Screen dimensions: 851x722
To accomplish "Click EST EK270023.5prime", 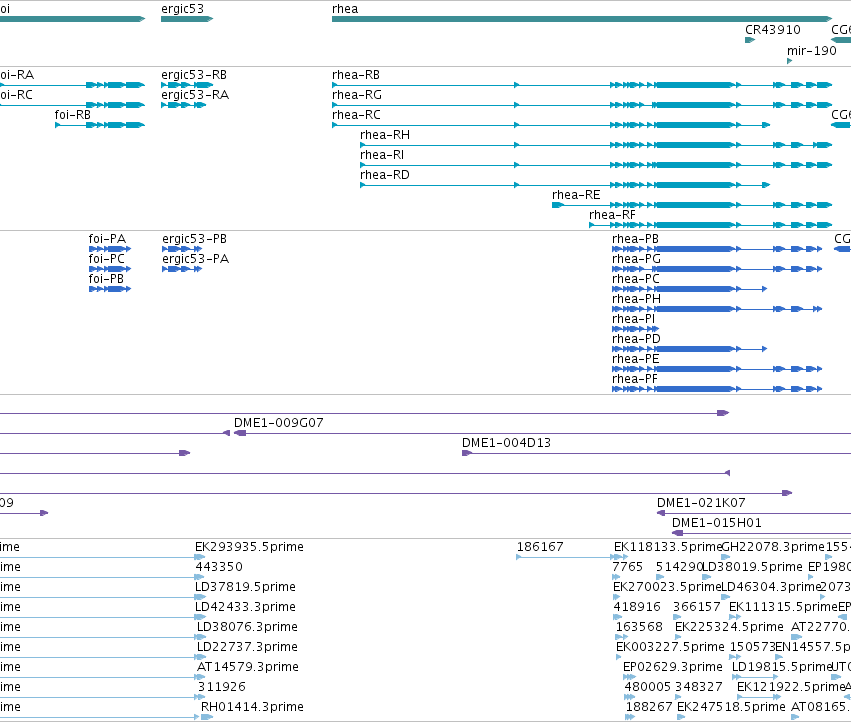I will 617,597.
